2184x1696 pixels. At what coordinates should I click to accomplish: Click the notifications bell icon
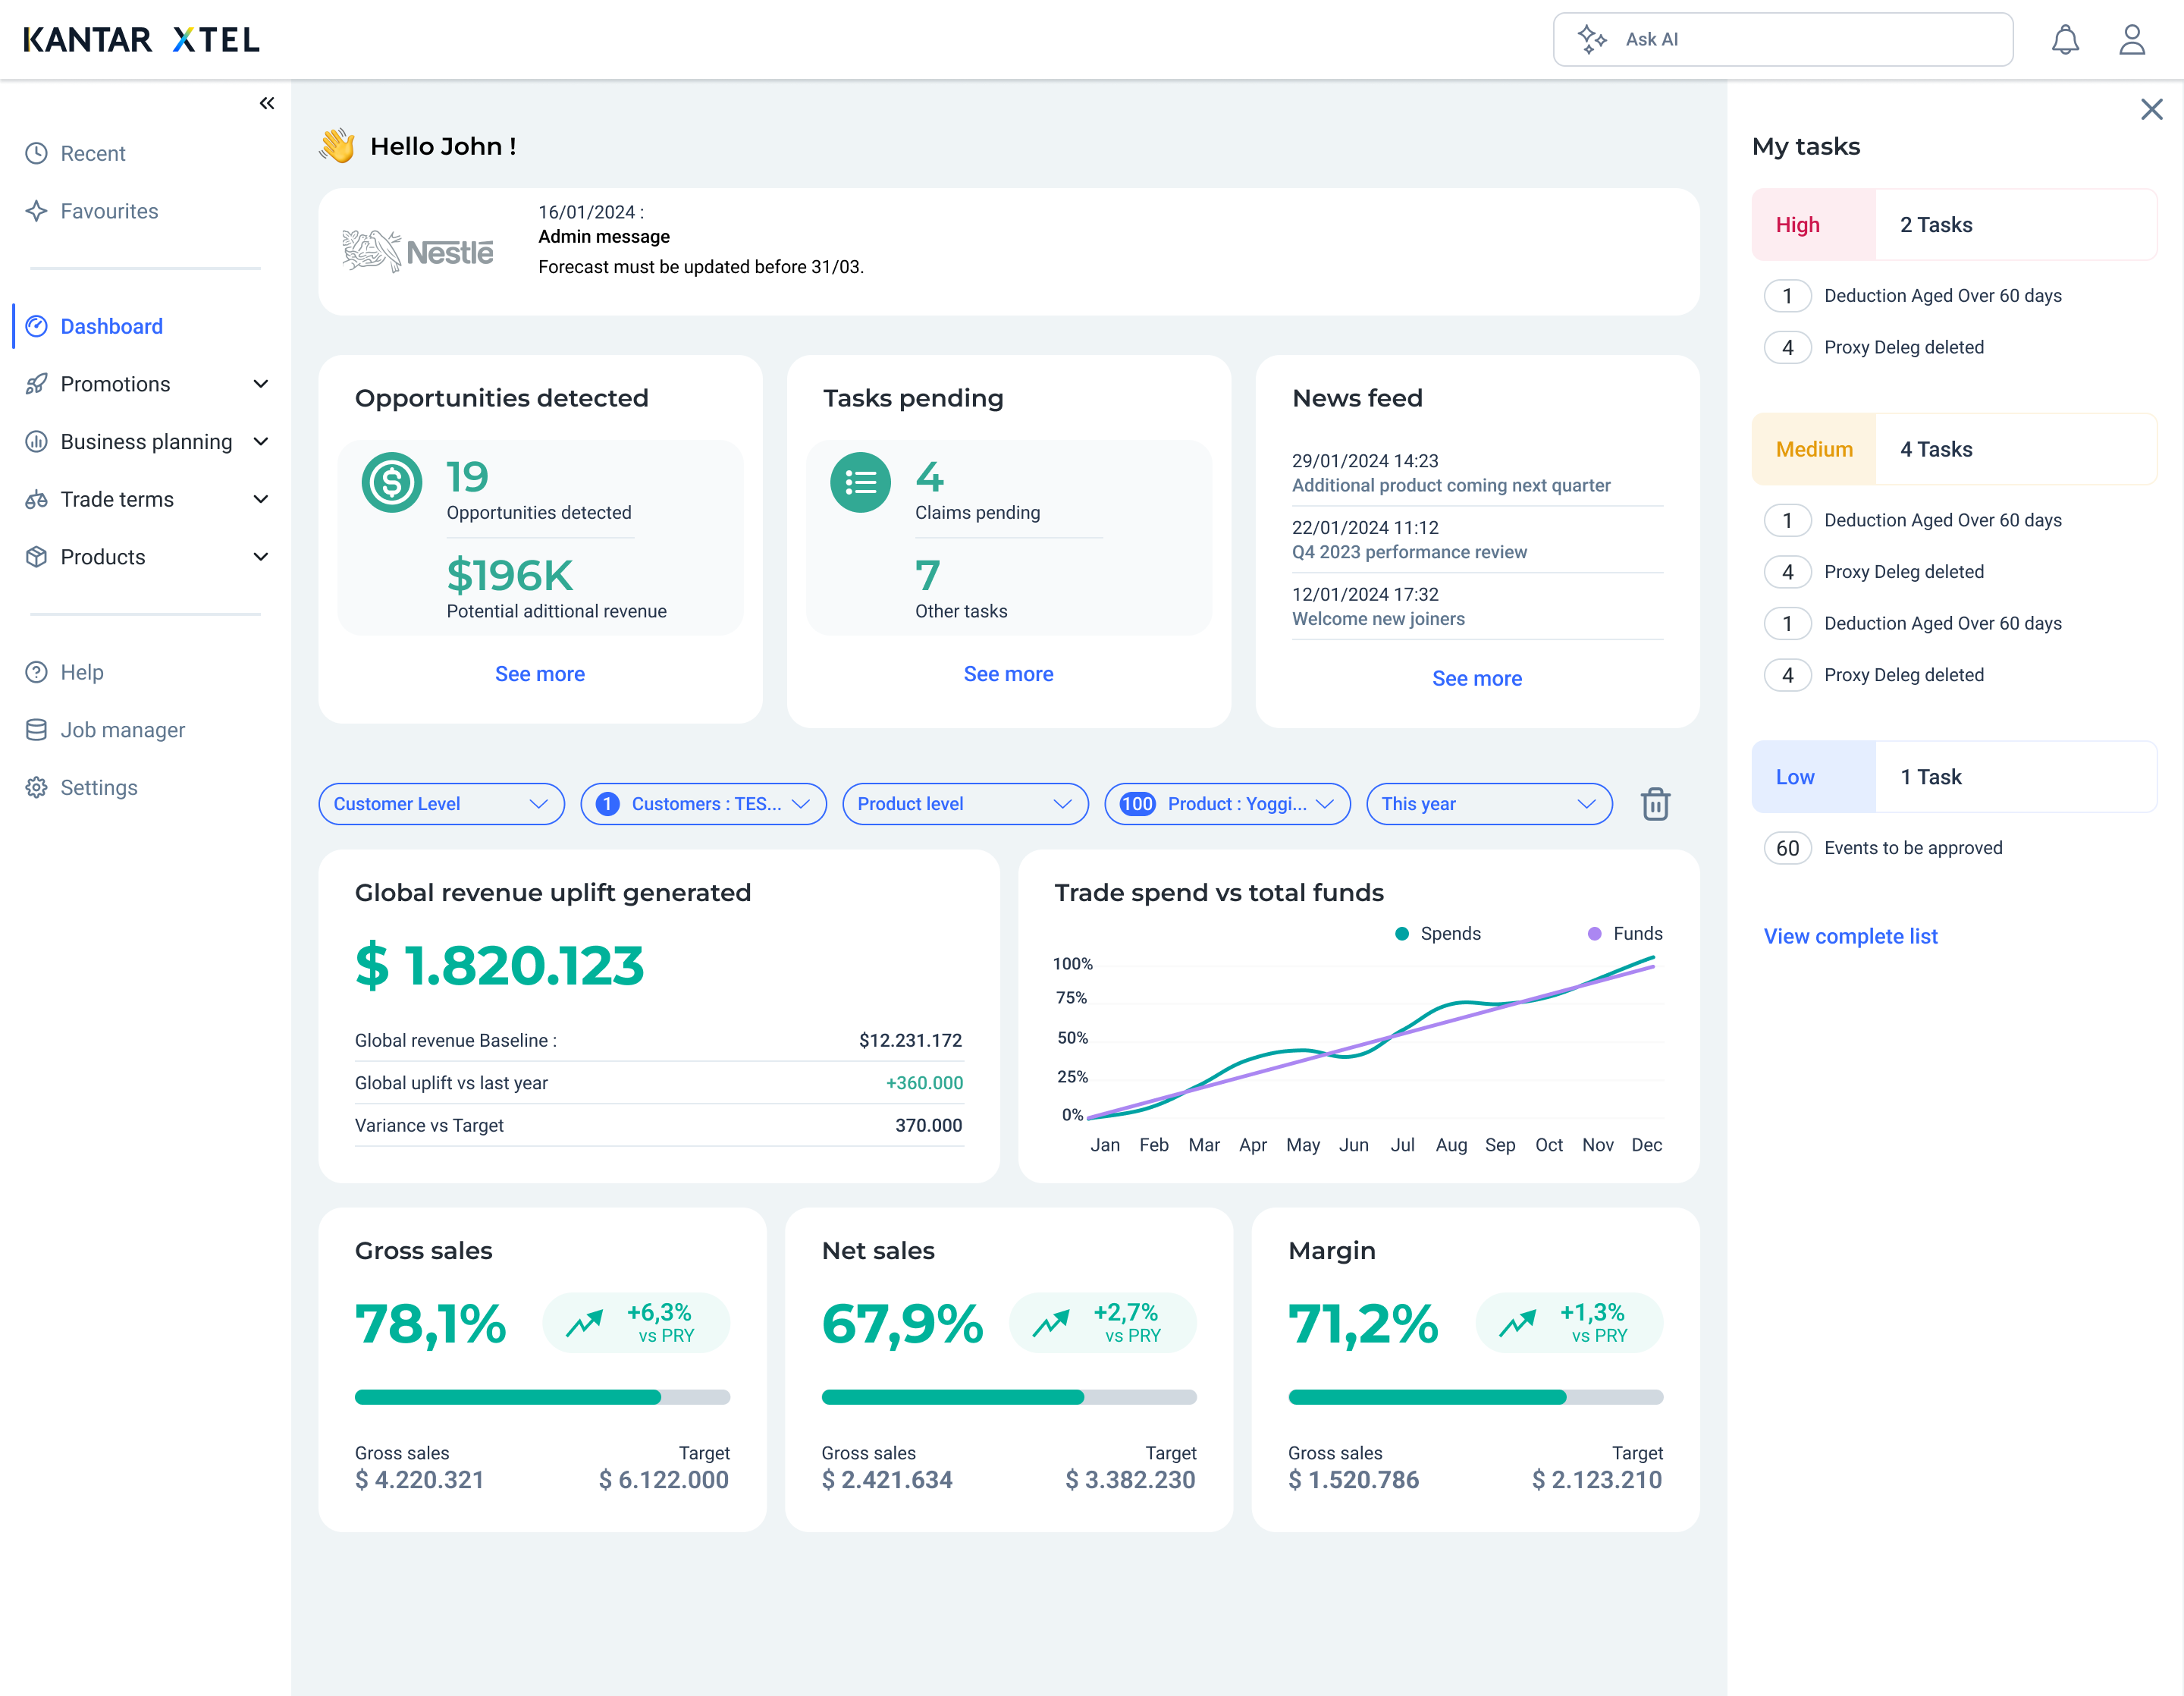[x=2064, y=40]
